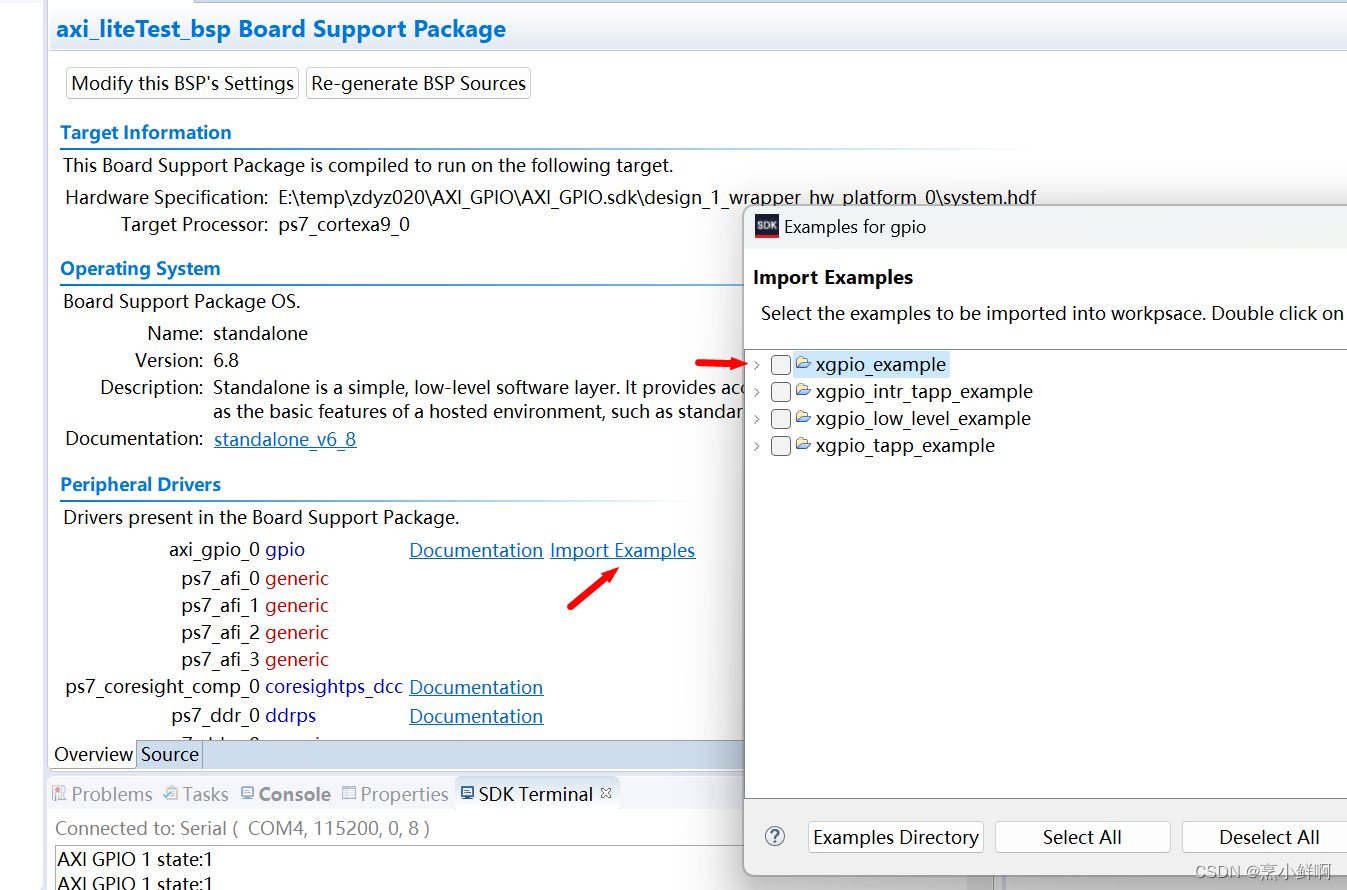Click the coresightps_dcc driver name
This screenshot has width=1347, height=890.
(334, 687)
